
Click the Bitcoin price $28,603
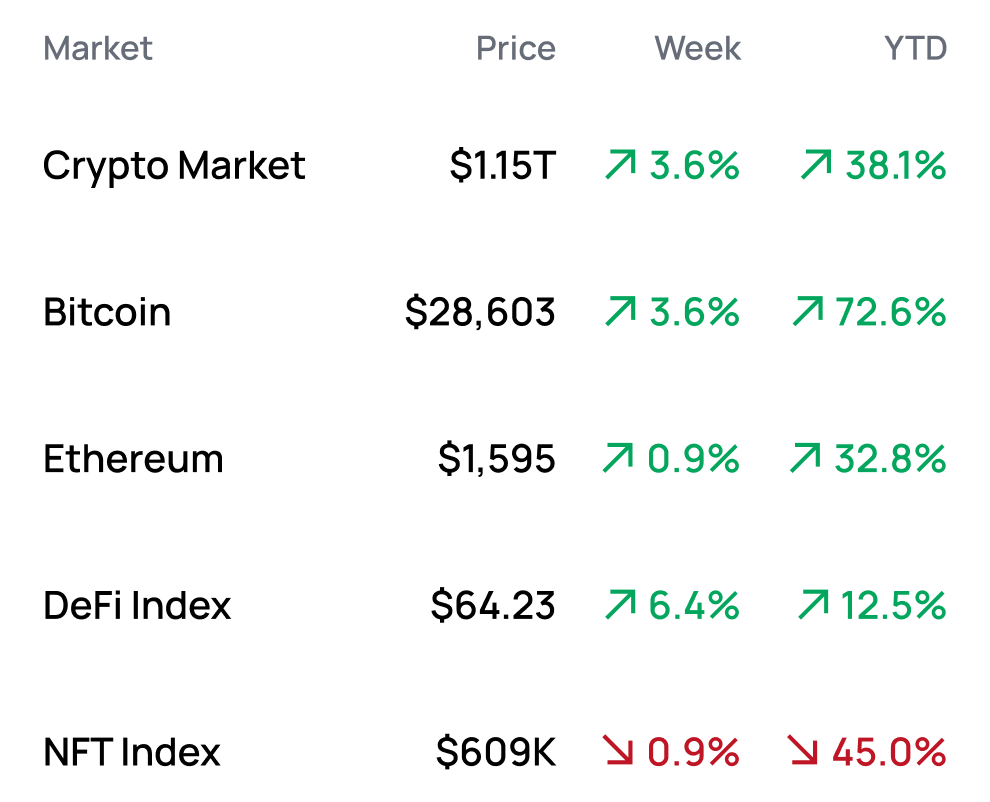pyautogui.click(x=480, y=312)
